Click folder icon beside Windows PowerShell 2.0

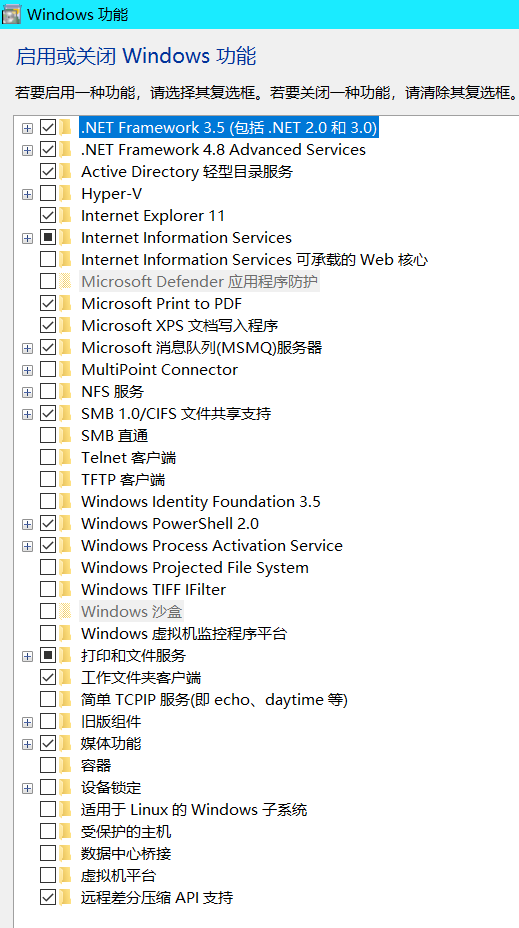[x=66, y=524]
